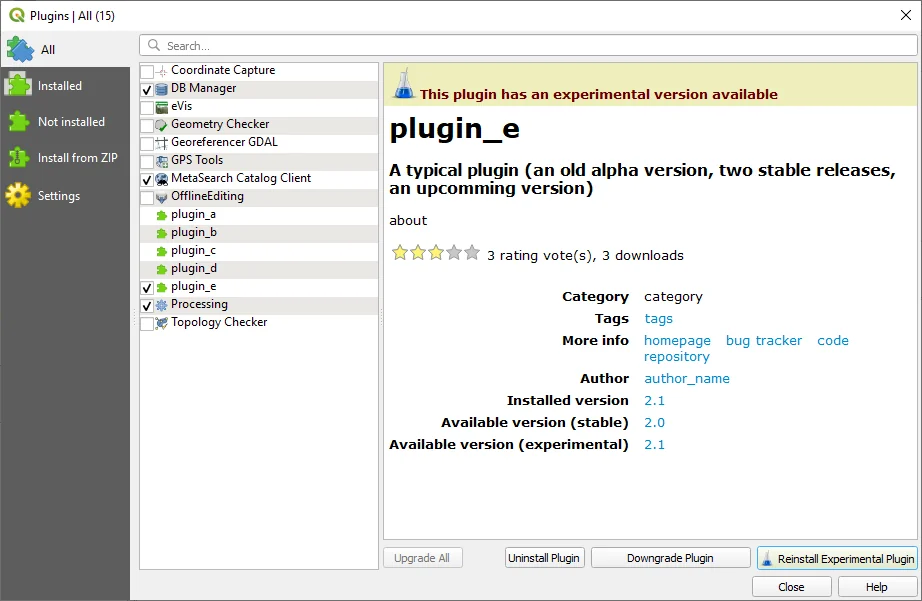Click into the plugin Search field
This screenshot has width=922, height=601.
[530, 46]
